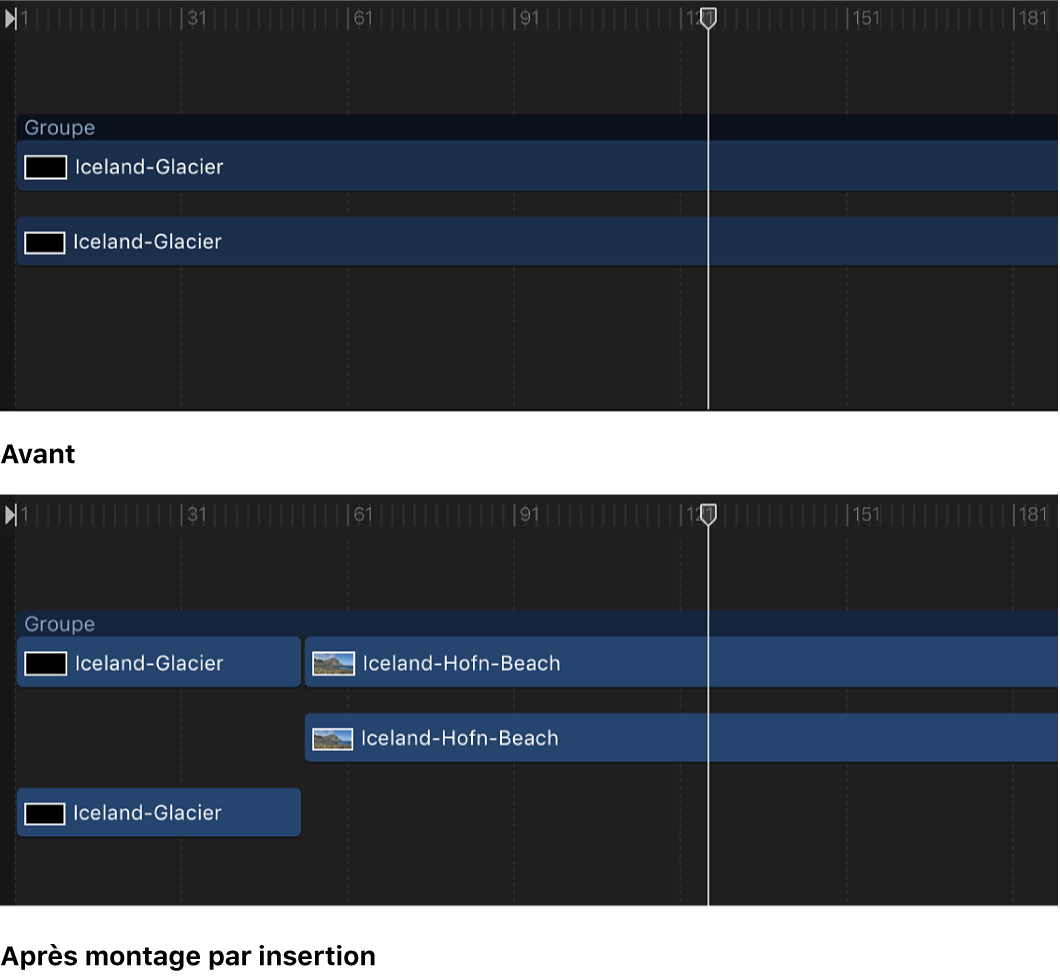Select the lower Iceland-Glacier clip in the Avant timeline
The height and width of the screenshot is (980, 1060).
pos(537,241)
